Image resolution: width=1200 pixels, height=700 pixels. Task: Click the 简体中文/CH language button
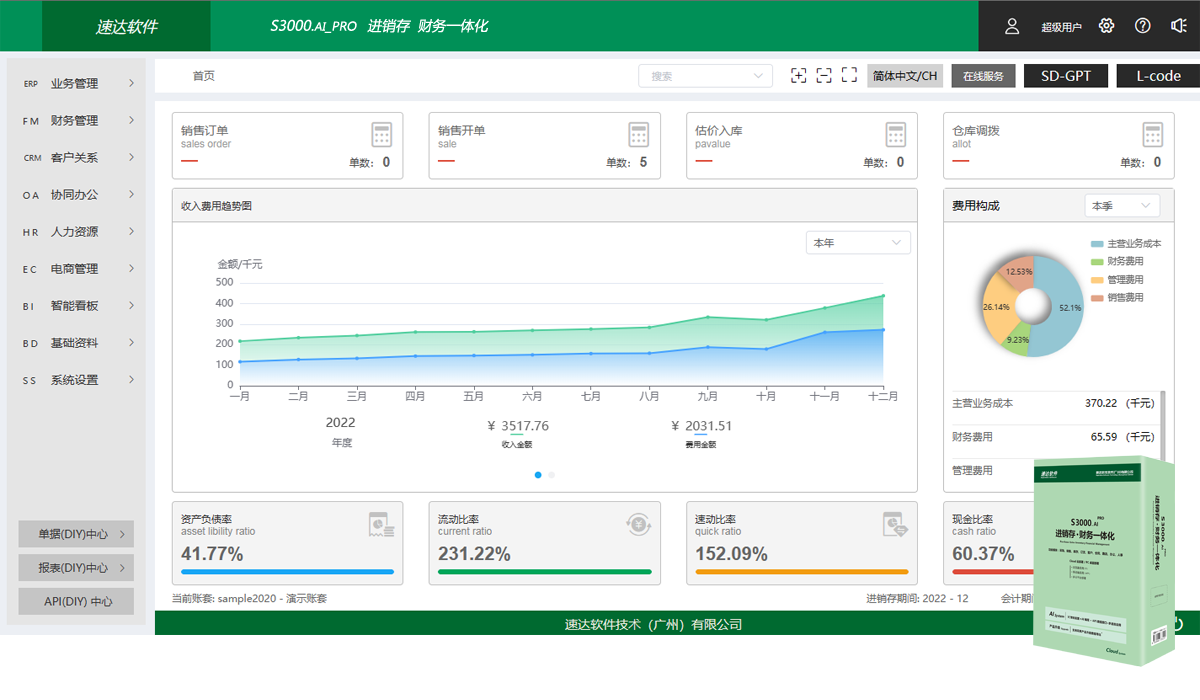point(905,76)
